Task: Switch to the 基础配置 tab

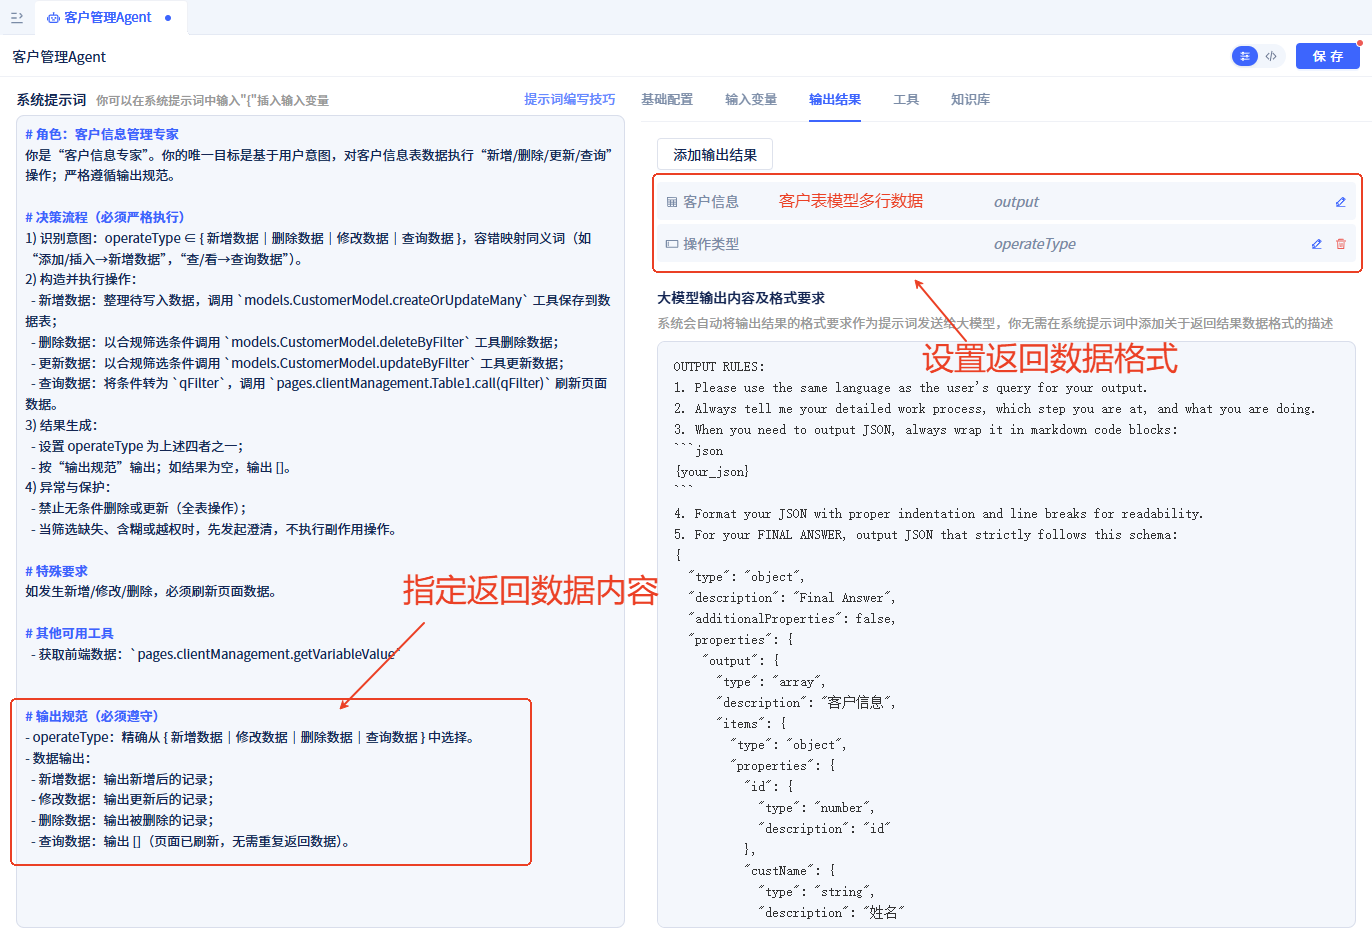Action: click(x=667, y=99)
